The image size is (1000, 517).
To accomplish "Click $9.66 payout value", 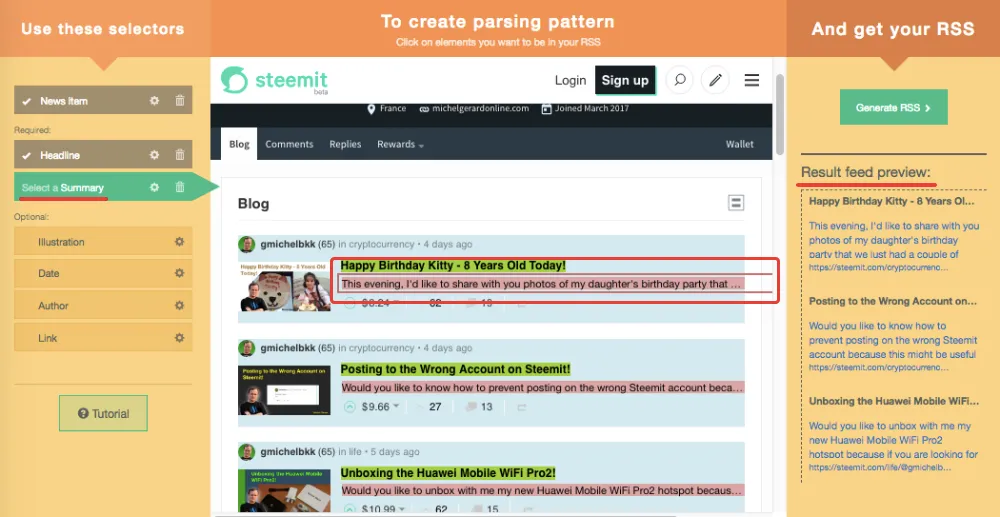I will (376, 407).
